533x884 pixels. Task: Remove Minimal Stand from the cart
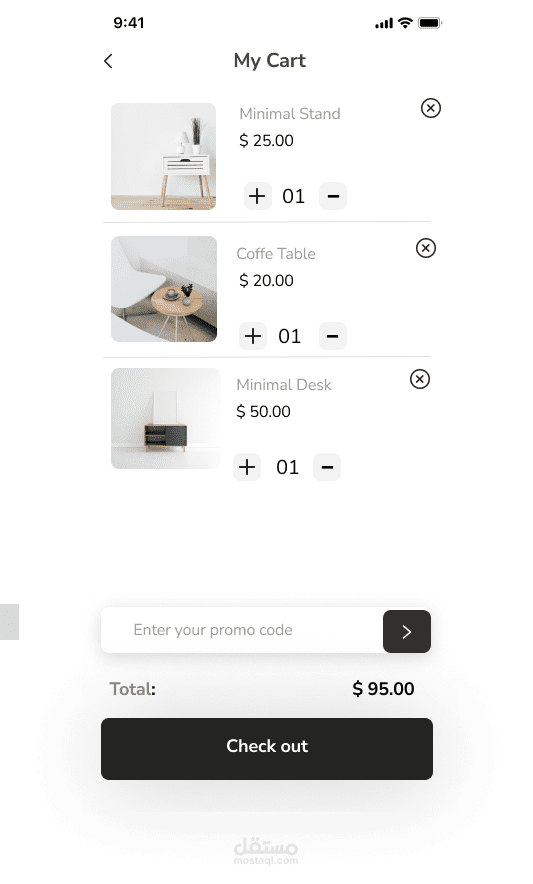click(x=431, y=108)
